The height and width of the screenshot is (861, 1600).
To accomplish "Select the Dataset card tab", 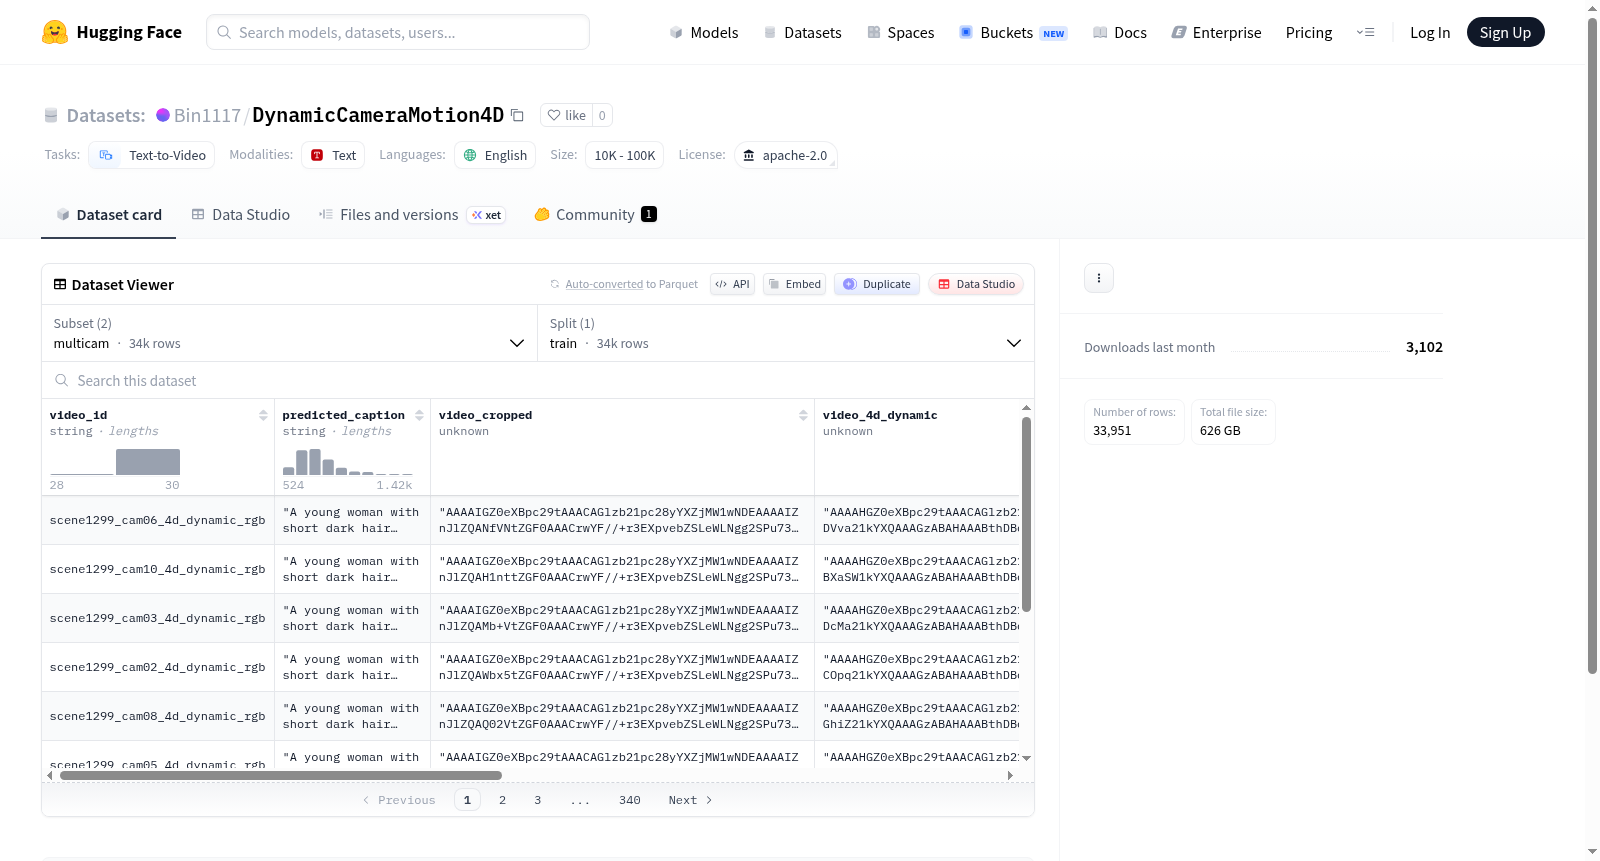I will click(109, 214).
